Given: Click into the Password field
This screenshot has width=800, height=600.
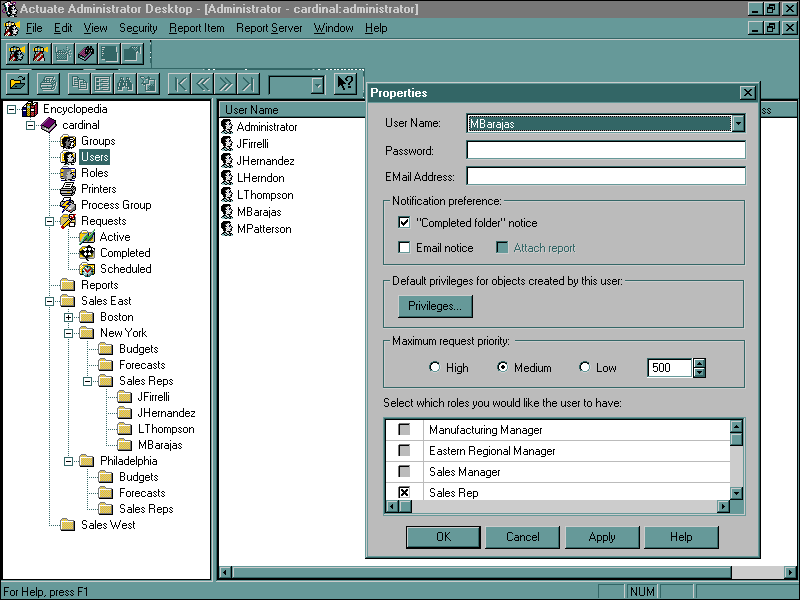Looking at the screenshot, I should point(606,150).
